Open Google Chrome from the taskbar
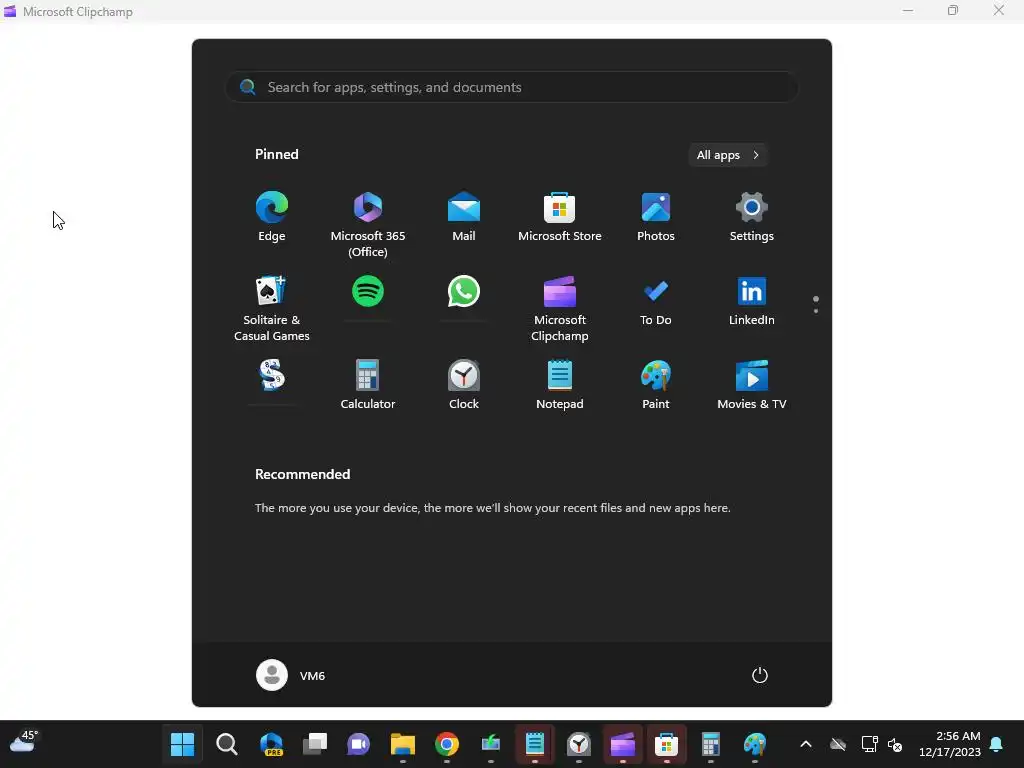1024x768 pixels. point(447,744)
